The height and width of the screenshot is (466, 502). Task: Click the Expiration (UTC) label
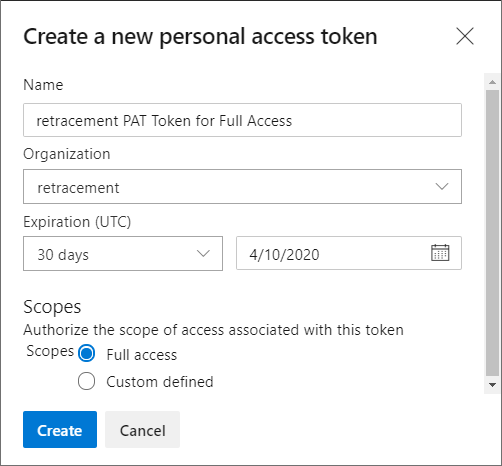(77, 222)
